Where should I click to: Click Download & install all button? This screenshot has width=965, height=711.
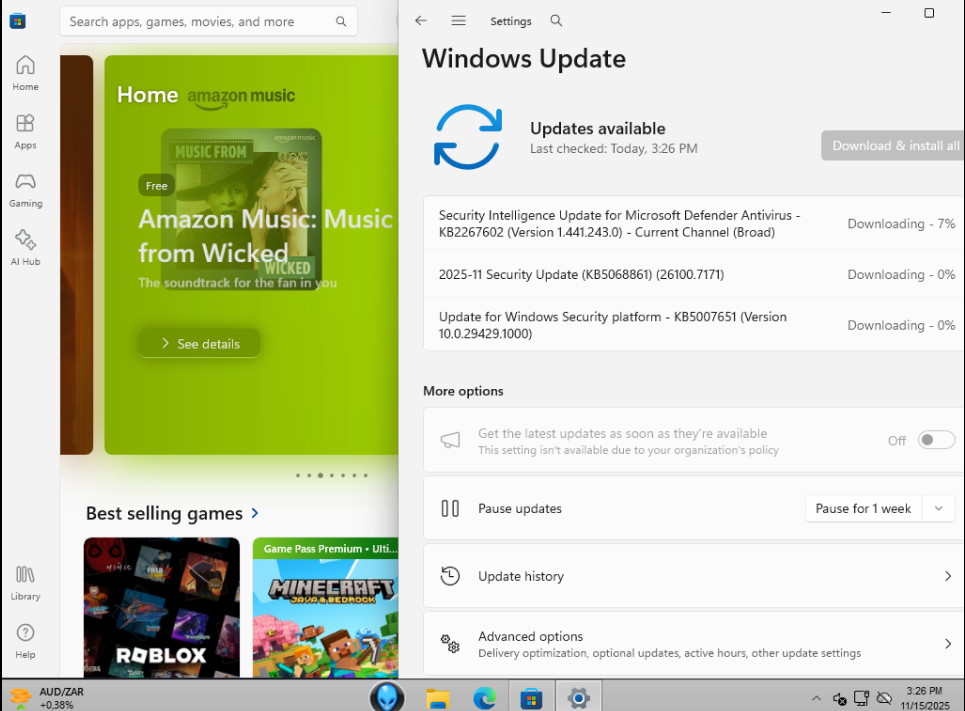click(x=893, y=146)
